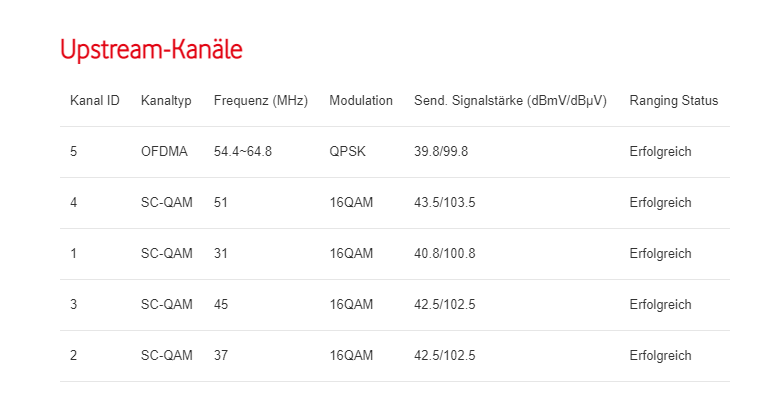Select the OFDMA channel type cell
763x418 pixels.
pyautogui.click(x=165, y=152)
